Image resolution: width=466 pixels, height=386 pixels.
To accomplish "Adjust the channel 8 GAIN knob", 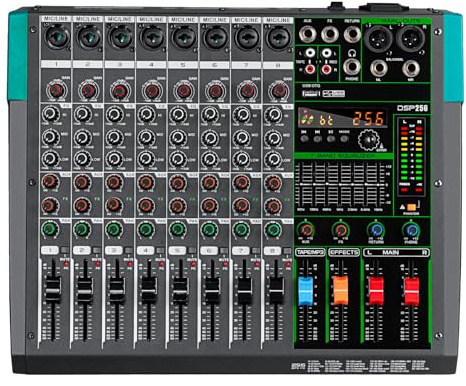I will (279, 90).
